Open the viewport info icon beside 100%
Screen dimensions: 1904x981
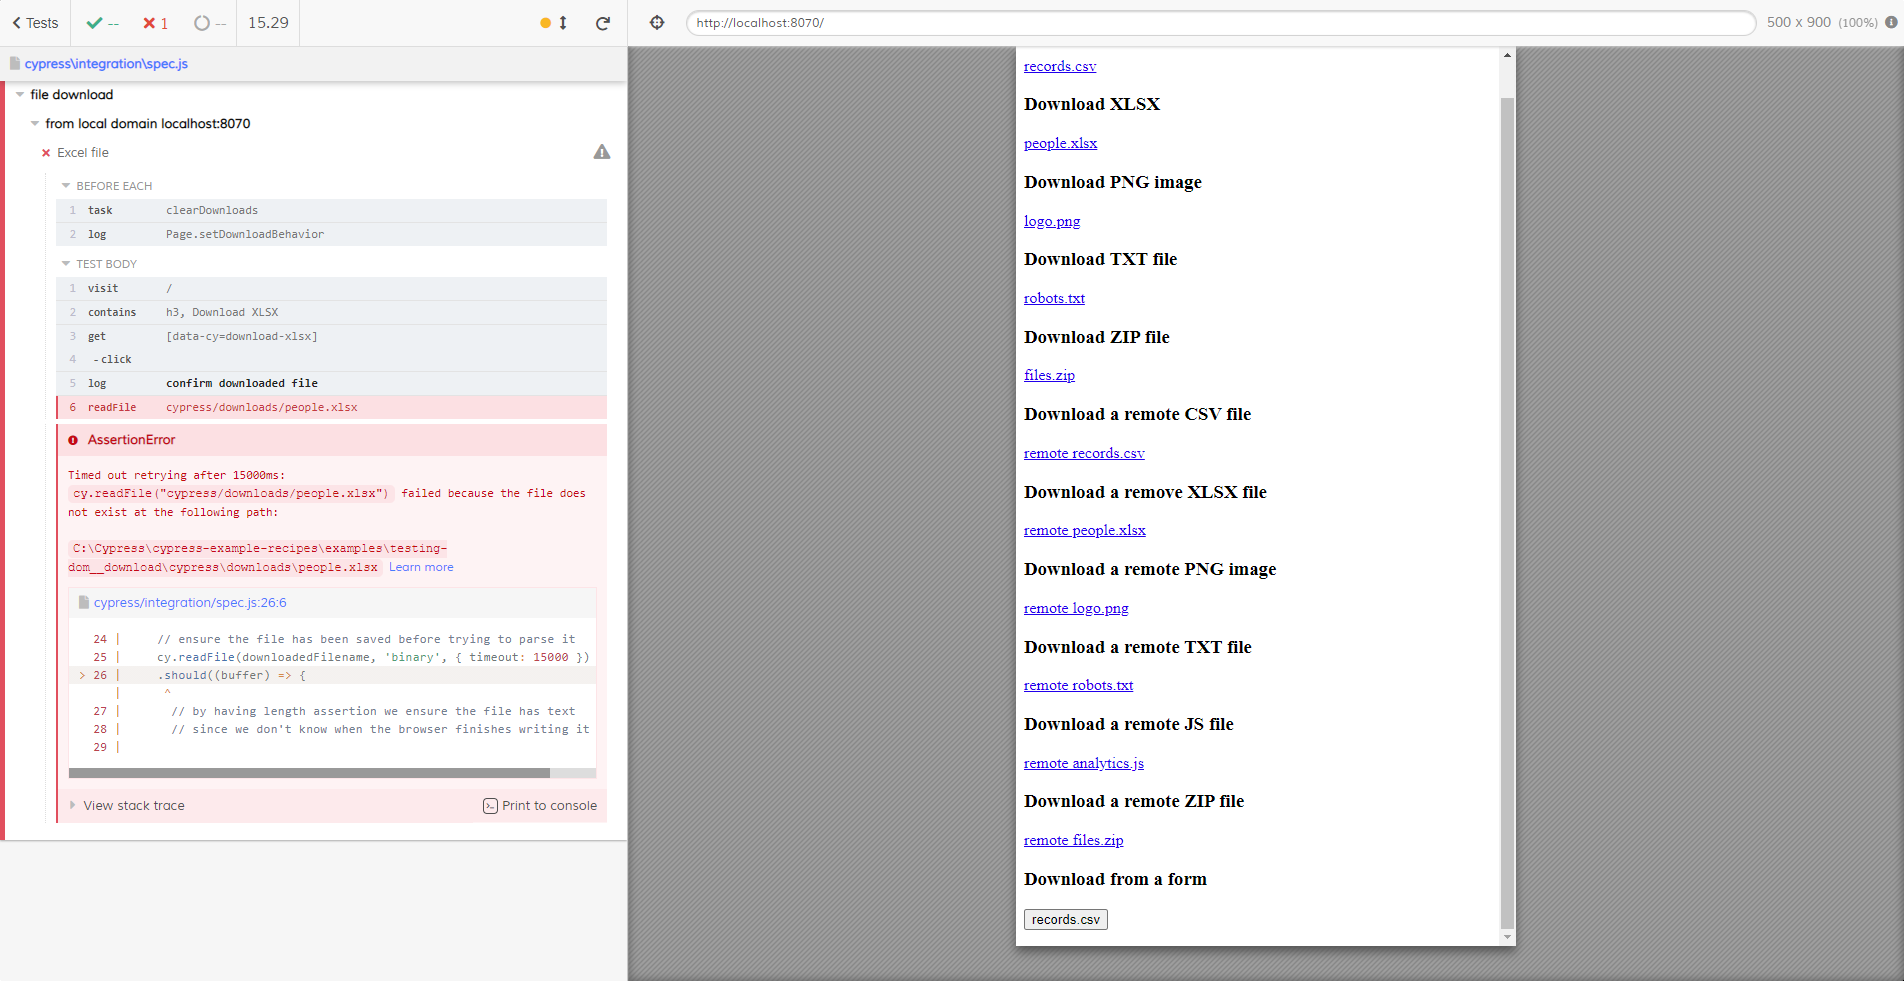(x=1891, y=22)
